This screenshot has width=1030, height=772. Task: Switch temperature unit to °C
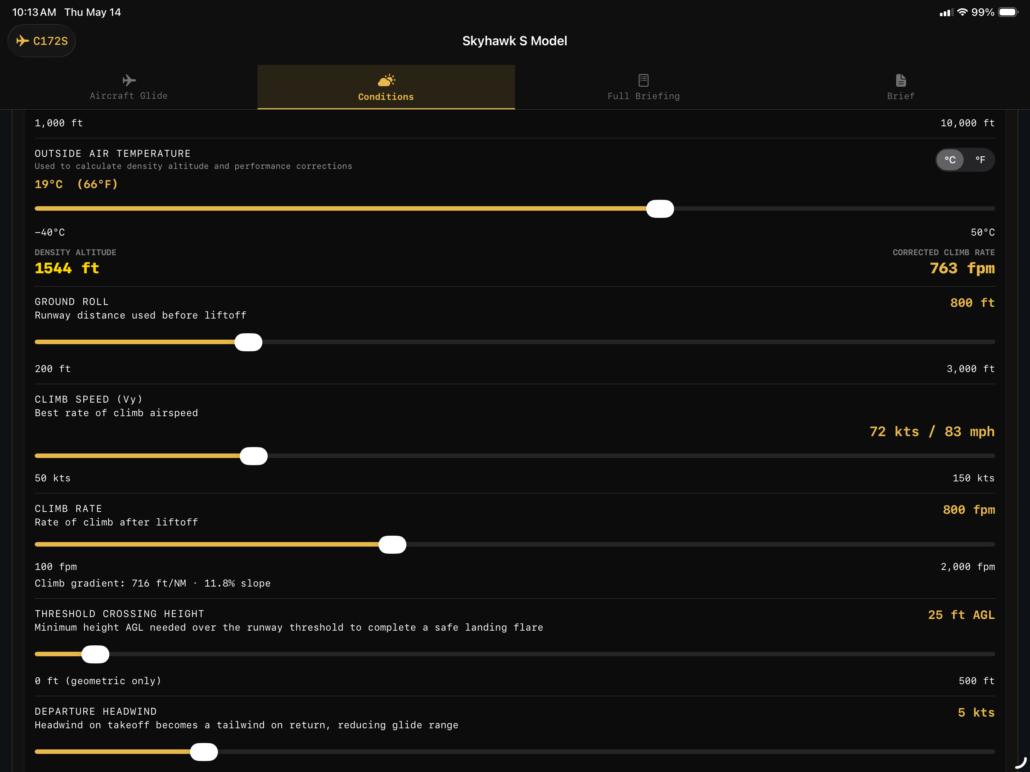click(x=950, y=160)
